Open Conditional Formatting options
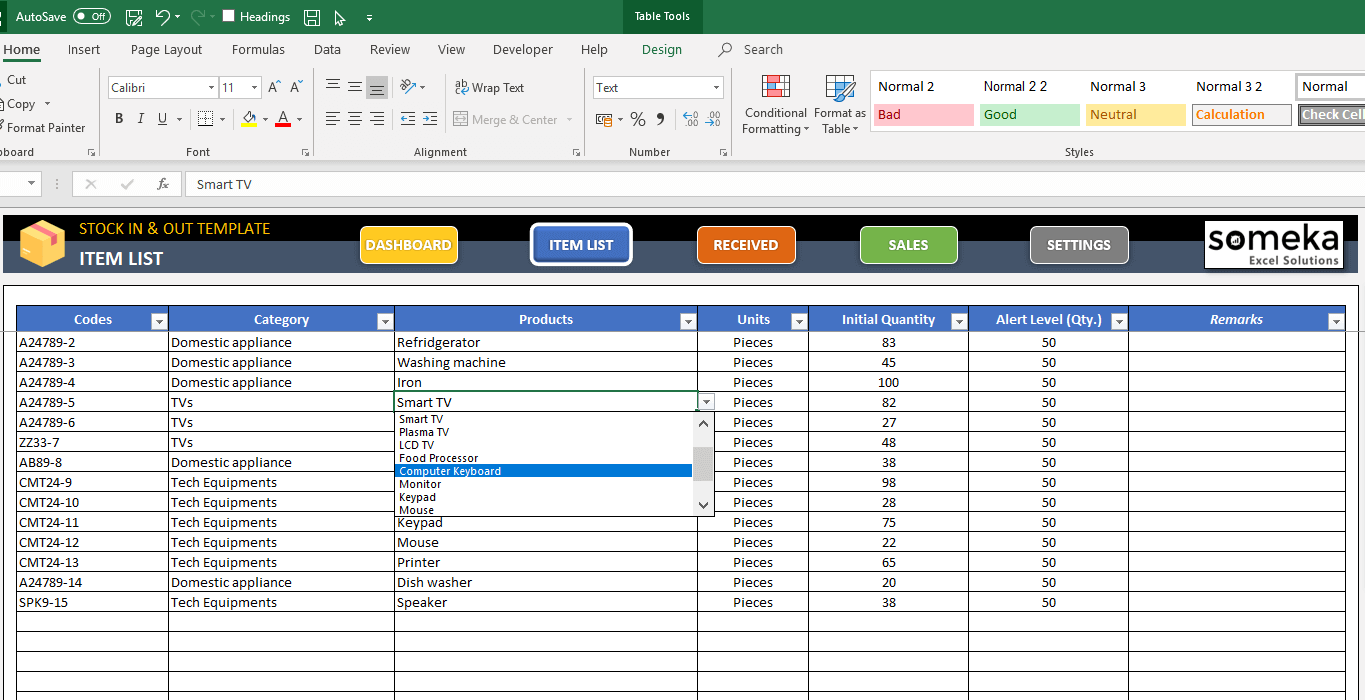The width and height of the screenshot is (1365, 700). pos(776,105)
